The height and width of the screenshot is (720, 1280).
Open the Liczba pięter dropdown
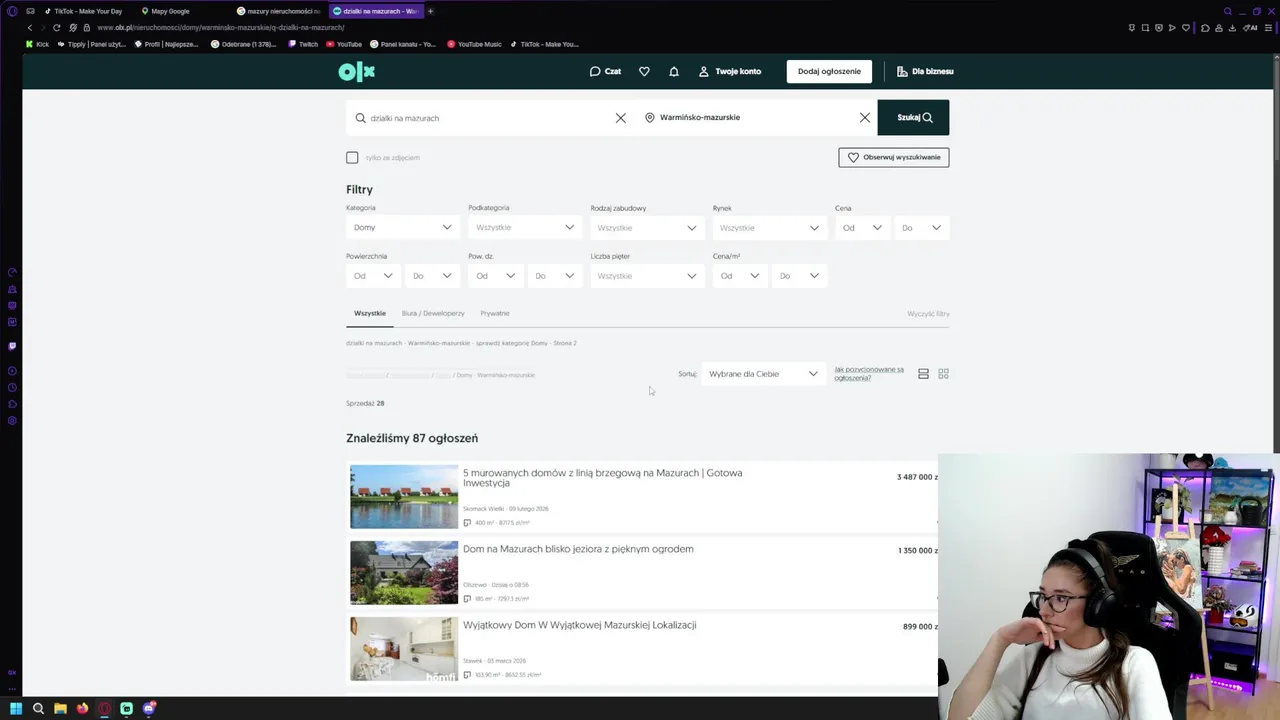[x=647, y=276]
